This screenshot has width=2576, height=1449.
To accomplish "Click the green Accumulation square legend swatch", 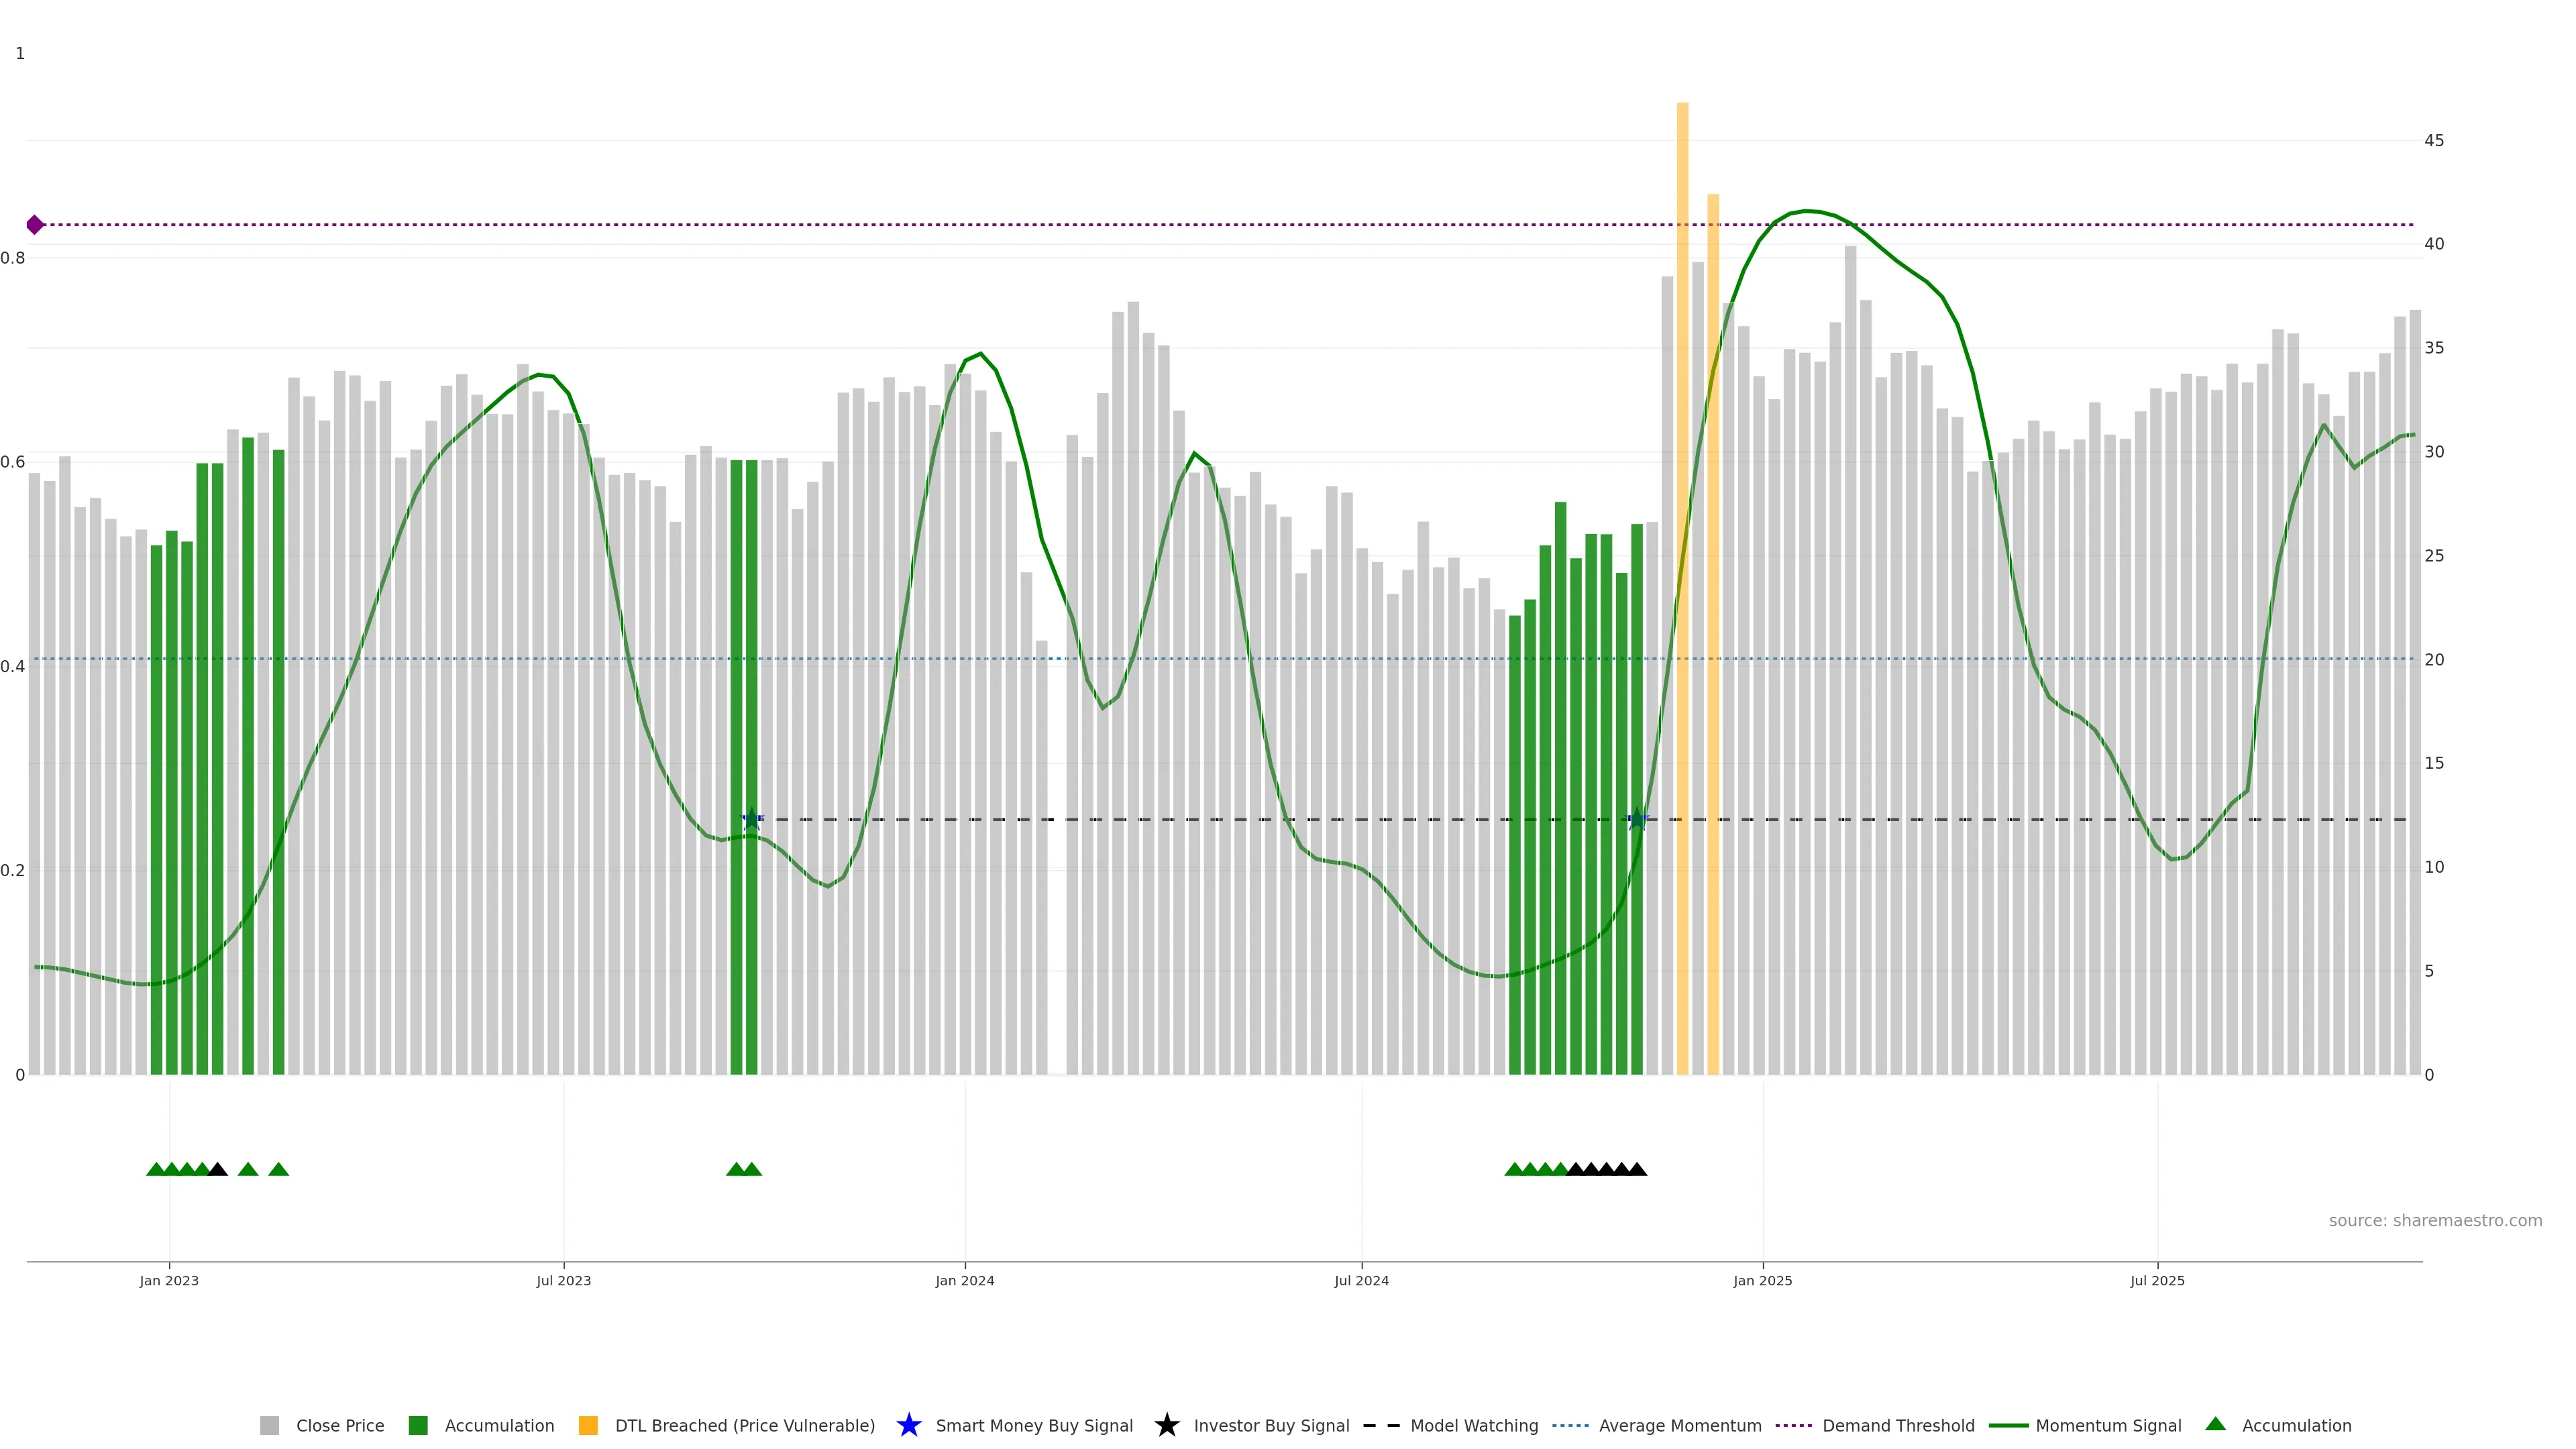I will coord(418,1425).
